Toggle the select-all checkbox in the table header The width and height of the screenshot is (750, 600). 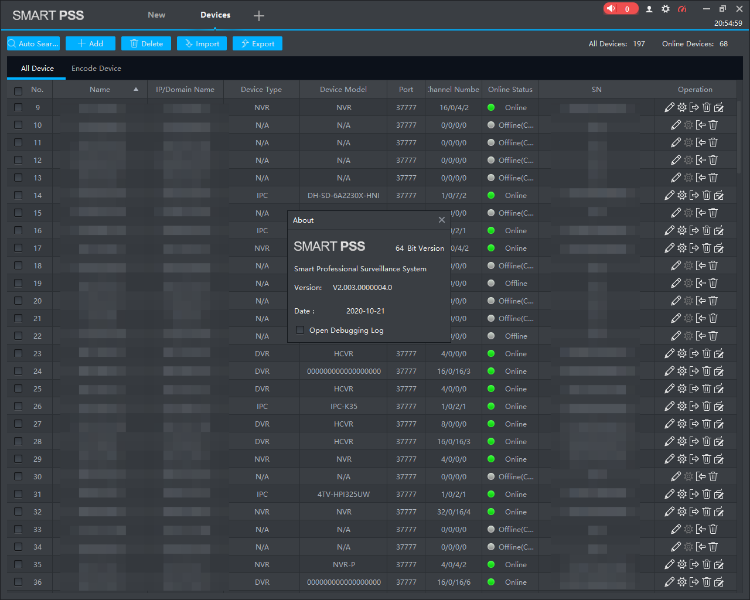(x=18, y=90)
